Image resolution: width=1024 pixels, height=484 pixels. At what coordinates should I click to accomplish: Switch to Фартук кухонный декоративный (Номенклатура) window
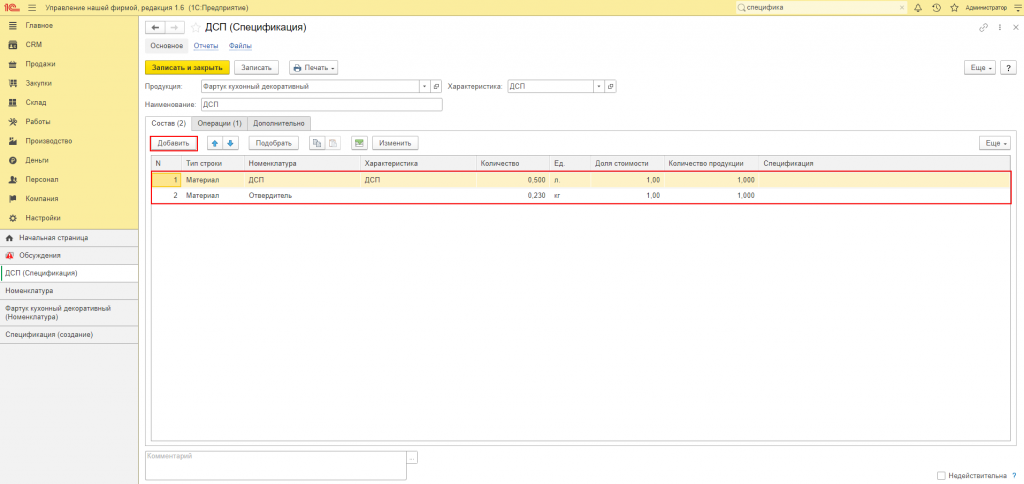click(69, 312)
